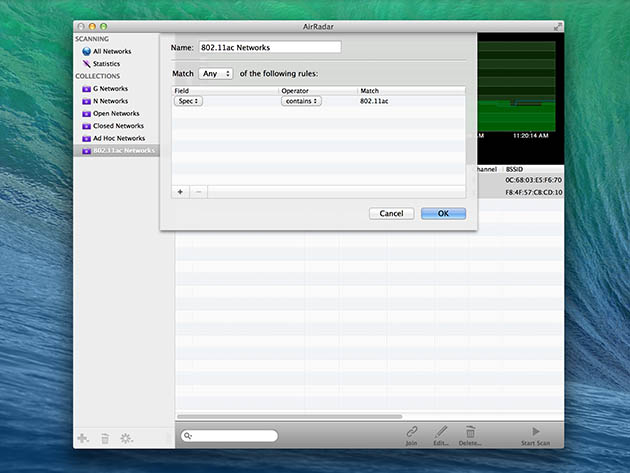Confirm collection with OK button
Screen dimensions: 630x473
(x=443, y=213)
